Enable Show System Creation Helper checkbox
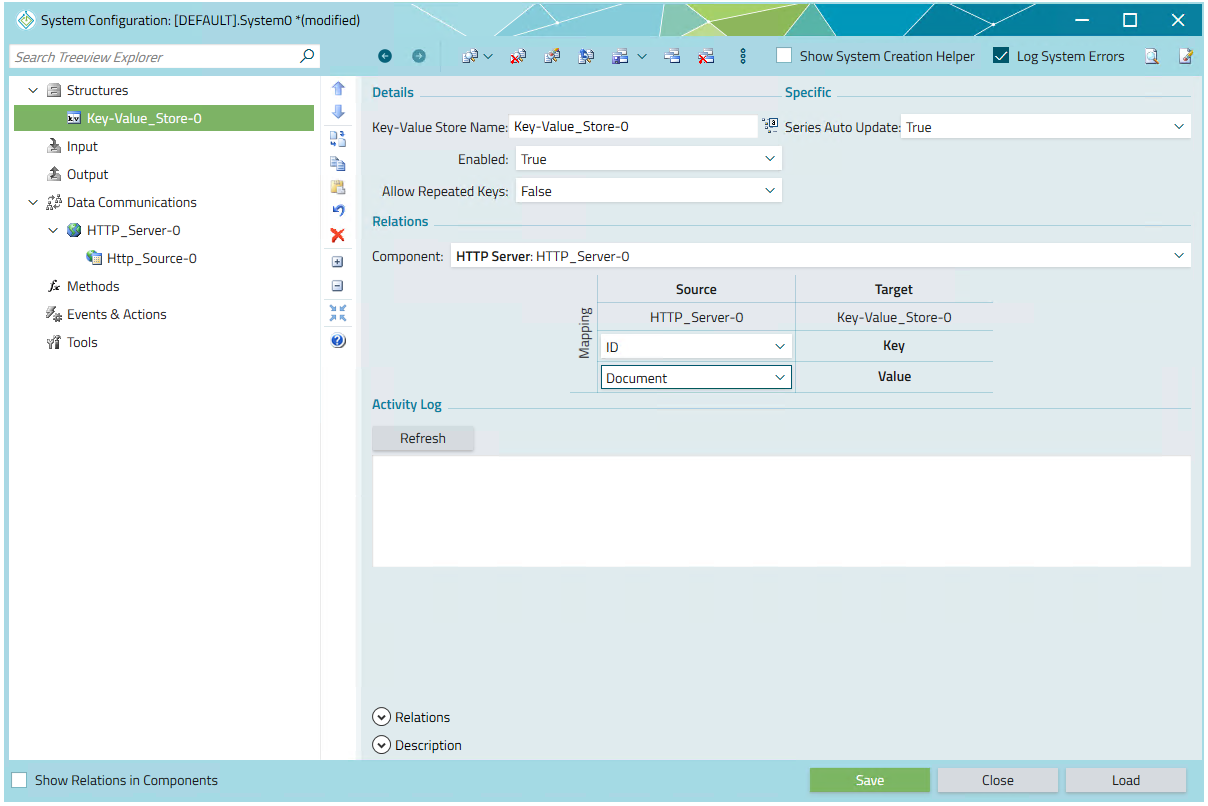This screenshot has height=806, width=1208. pyautogui.click(x=785, y=56)
